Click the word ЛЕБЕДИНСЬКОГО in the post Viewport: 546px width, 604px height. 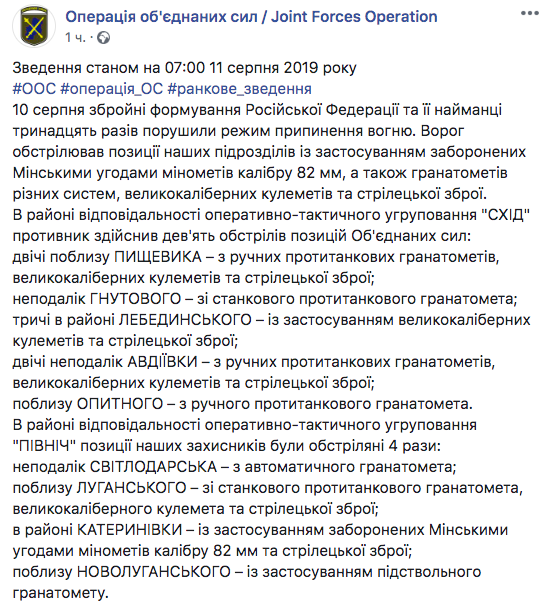(x=185, y=320)
